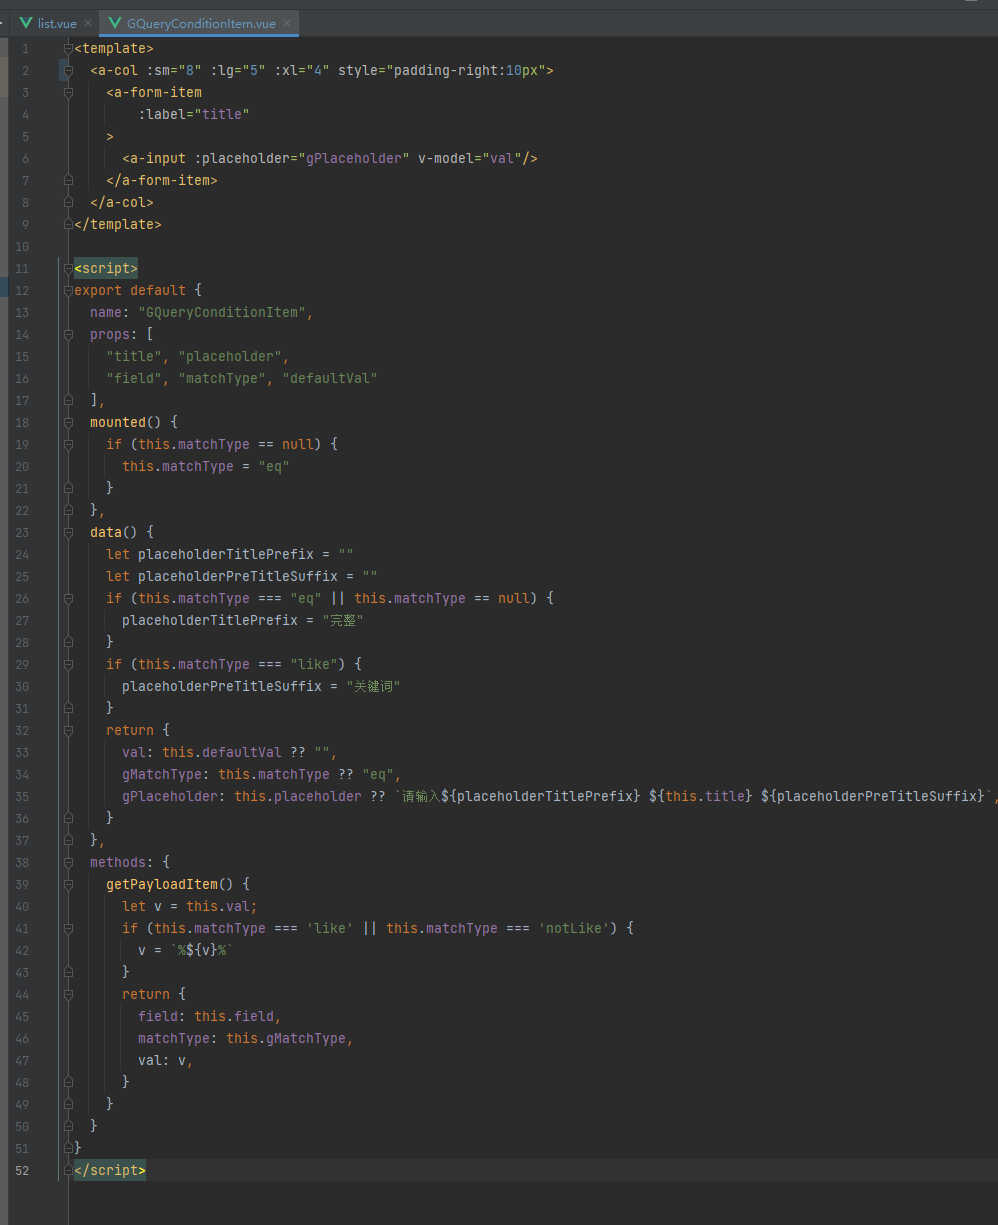Click 'let placeholderPreTitleSuffix' declaration on line 25
998x1225 pixels.
[x=242, y=576]
